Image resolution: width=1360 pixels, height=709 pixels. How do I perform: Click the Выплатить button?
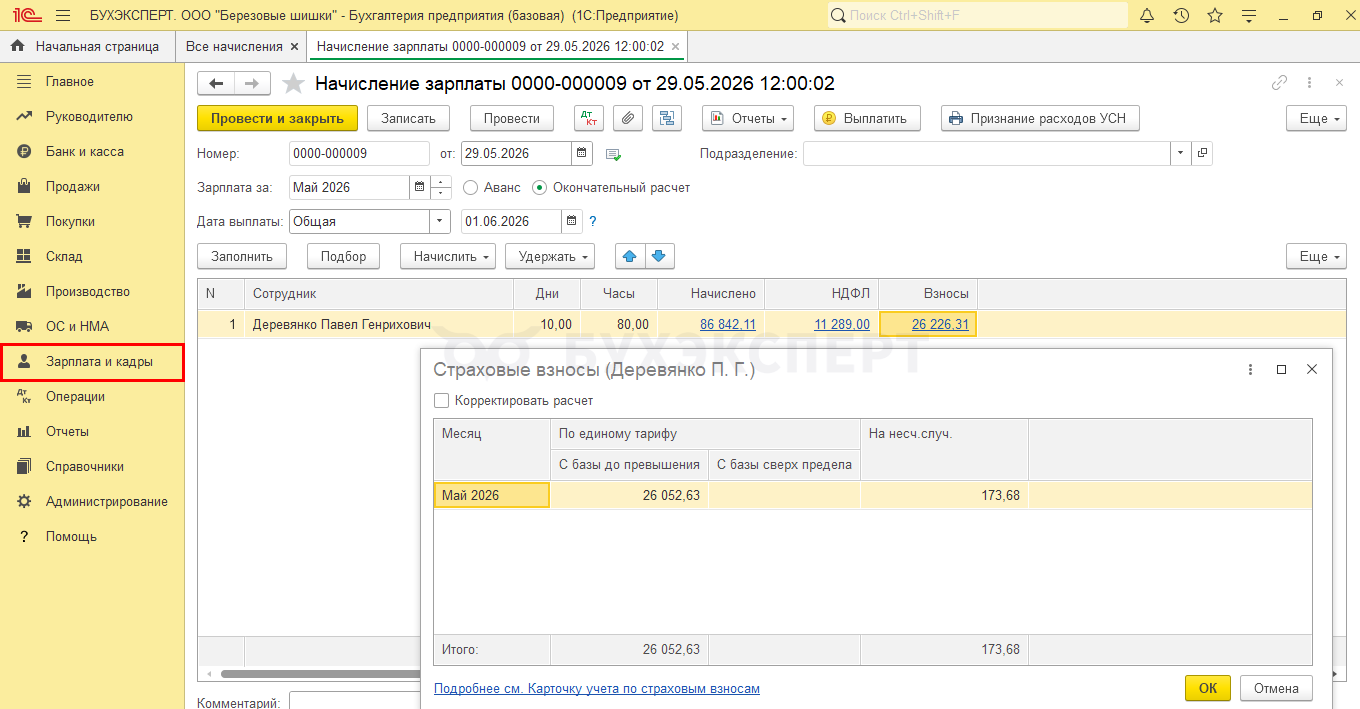(x=867, y=118)
